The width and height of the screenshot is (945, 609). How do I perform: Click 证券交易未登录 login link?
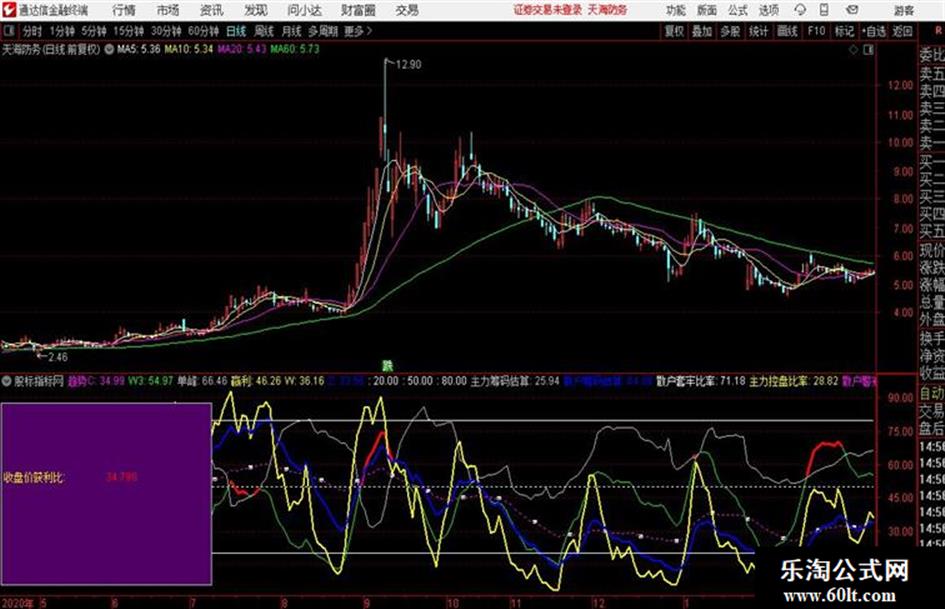pos(548,10)
